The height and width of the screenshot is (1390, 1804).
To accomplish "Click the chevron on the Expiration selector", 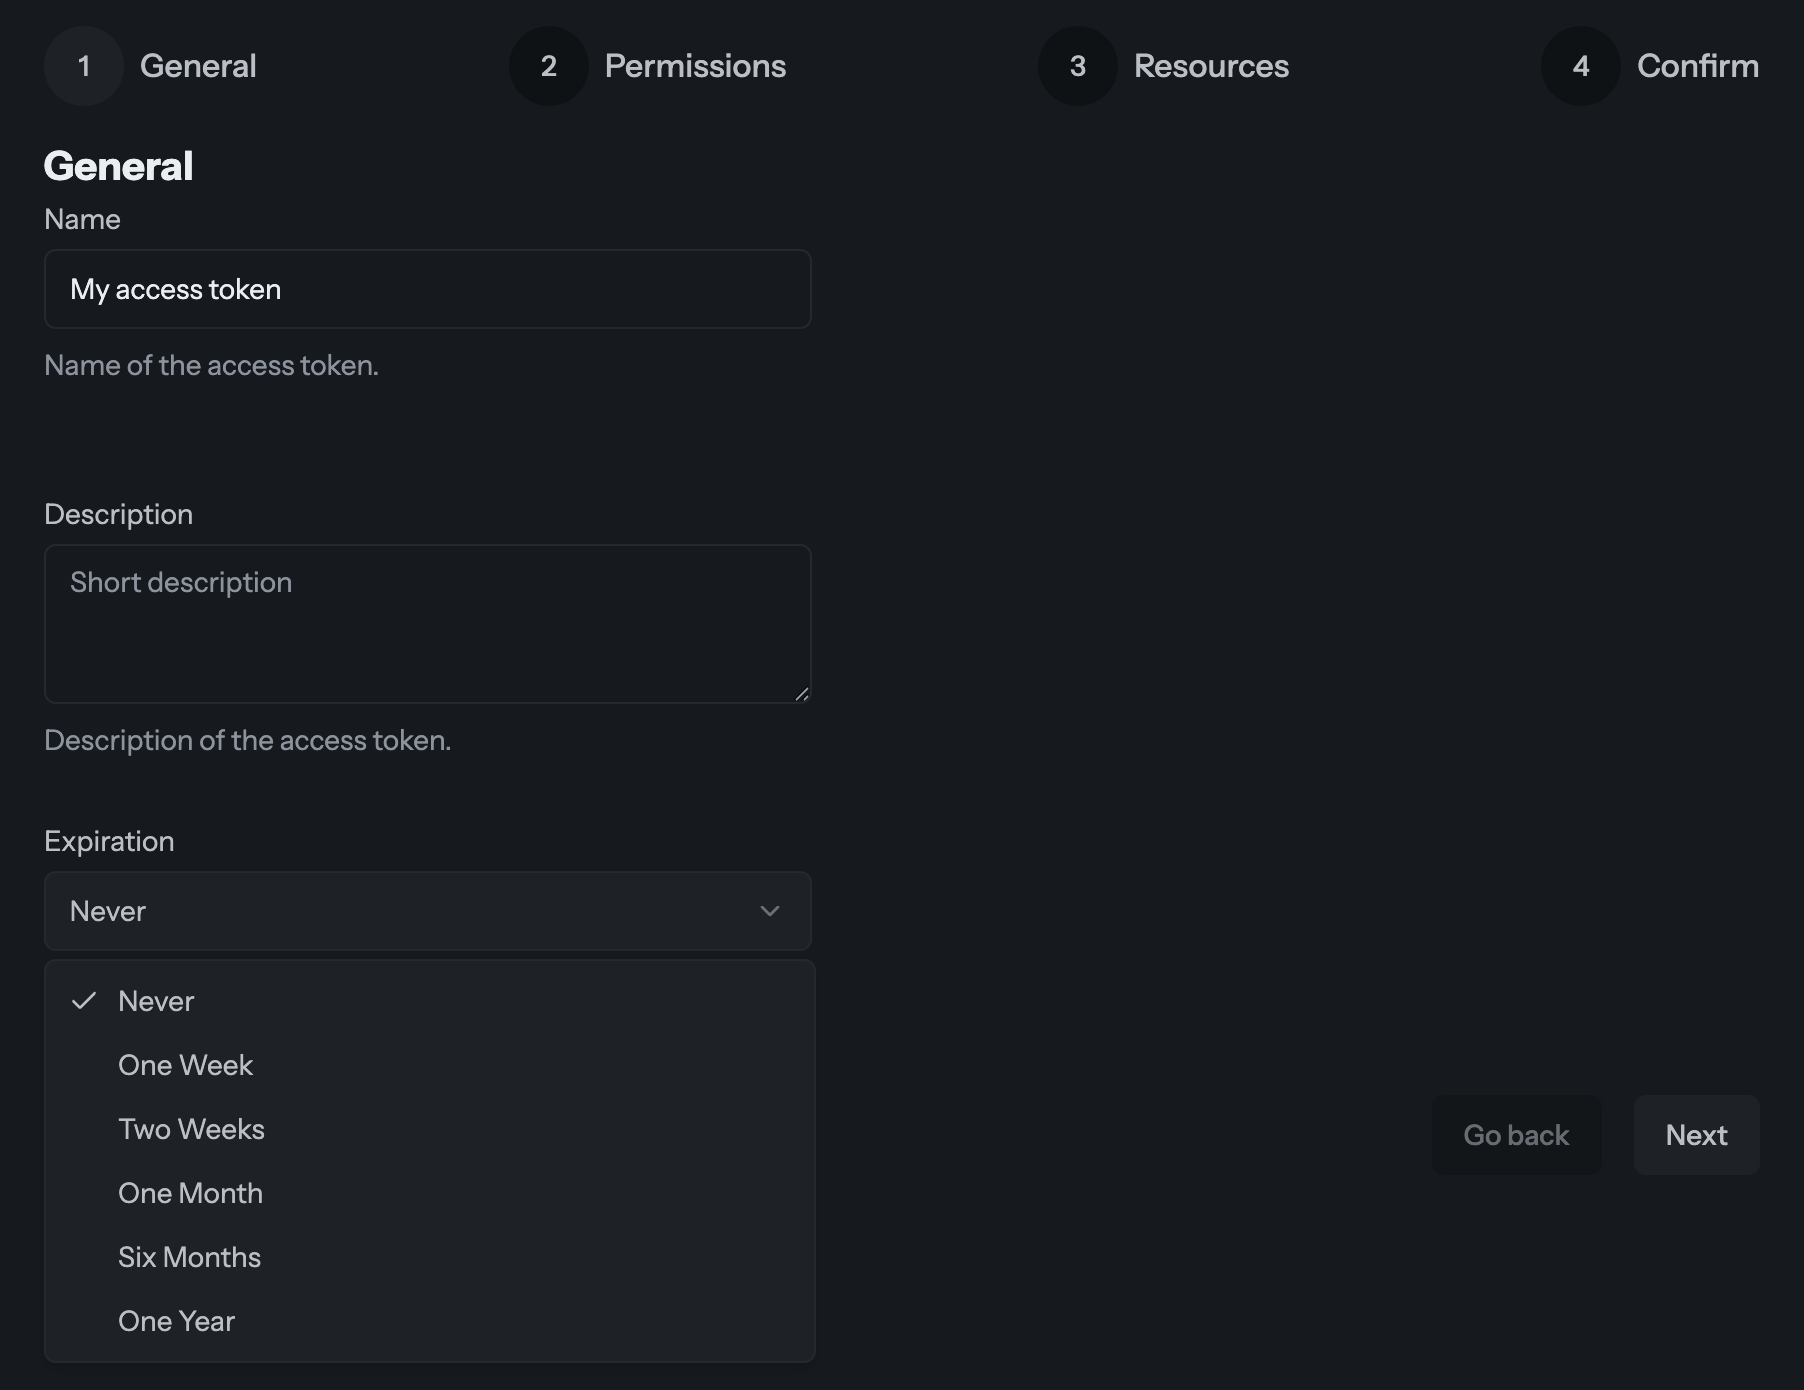I will 768,911.
